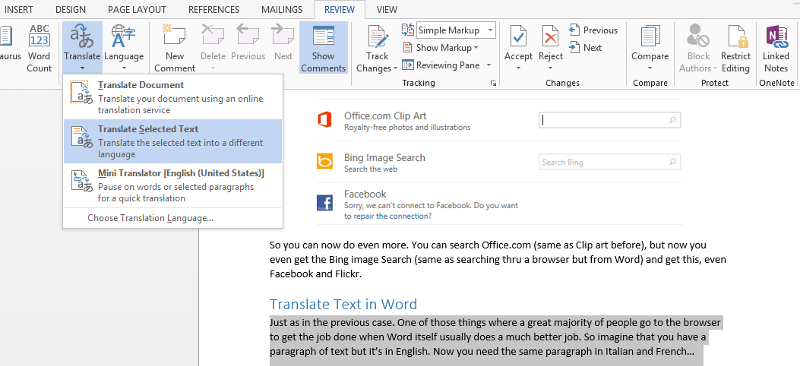The image size is (800, 366).
Task: Expand the Compare dropdown arrow
Action: pos(649,68)
